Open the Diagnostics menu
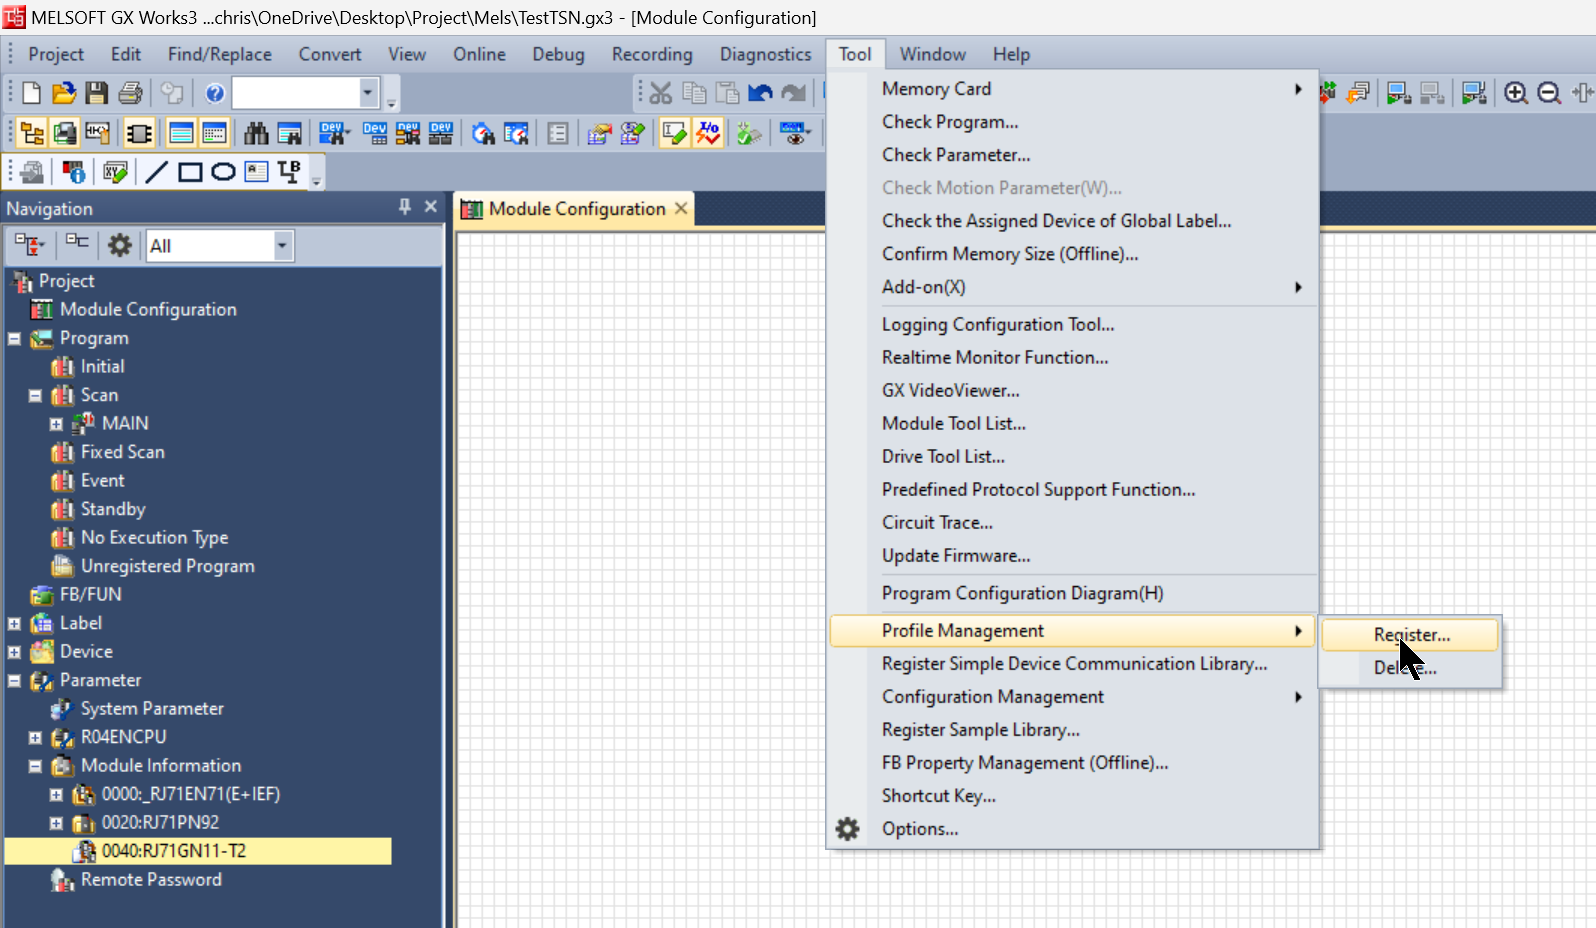Screen dimensions: 1596x928 point(766,54)
